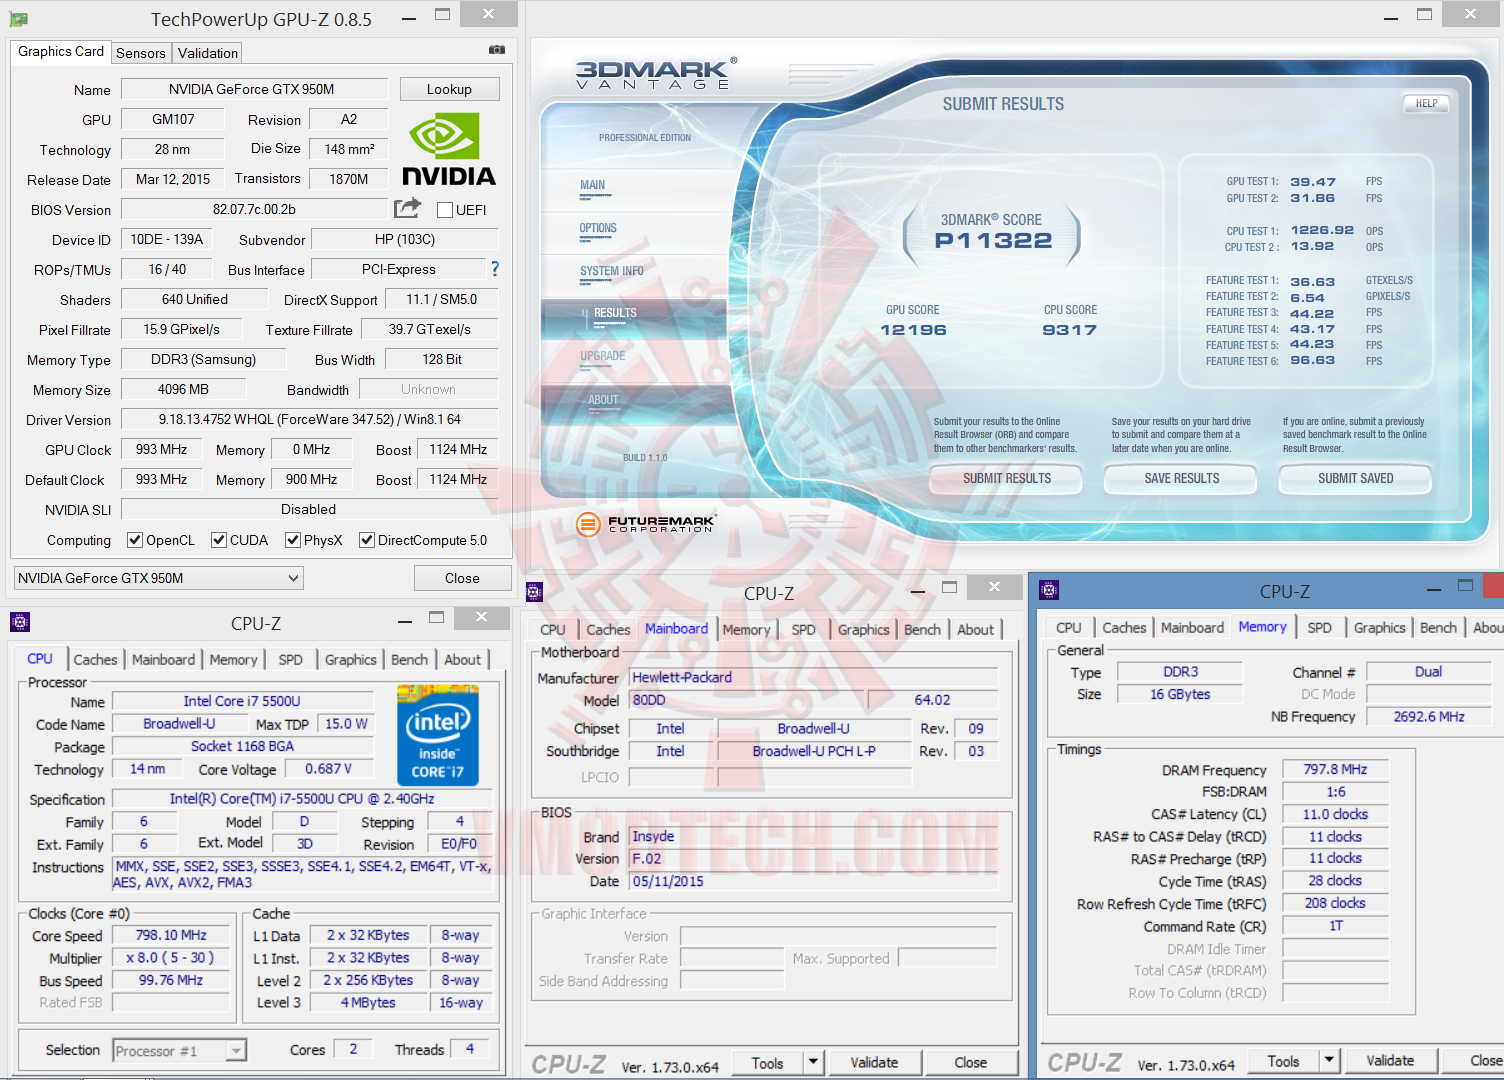Open Upgrade section in 3DMark Vantage

pos(603,356)
